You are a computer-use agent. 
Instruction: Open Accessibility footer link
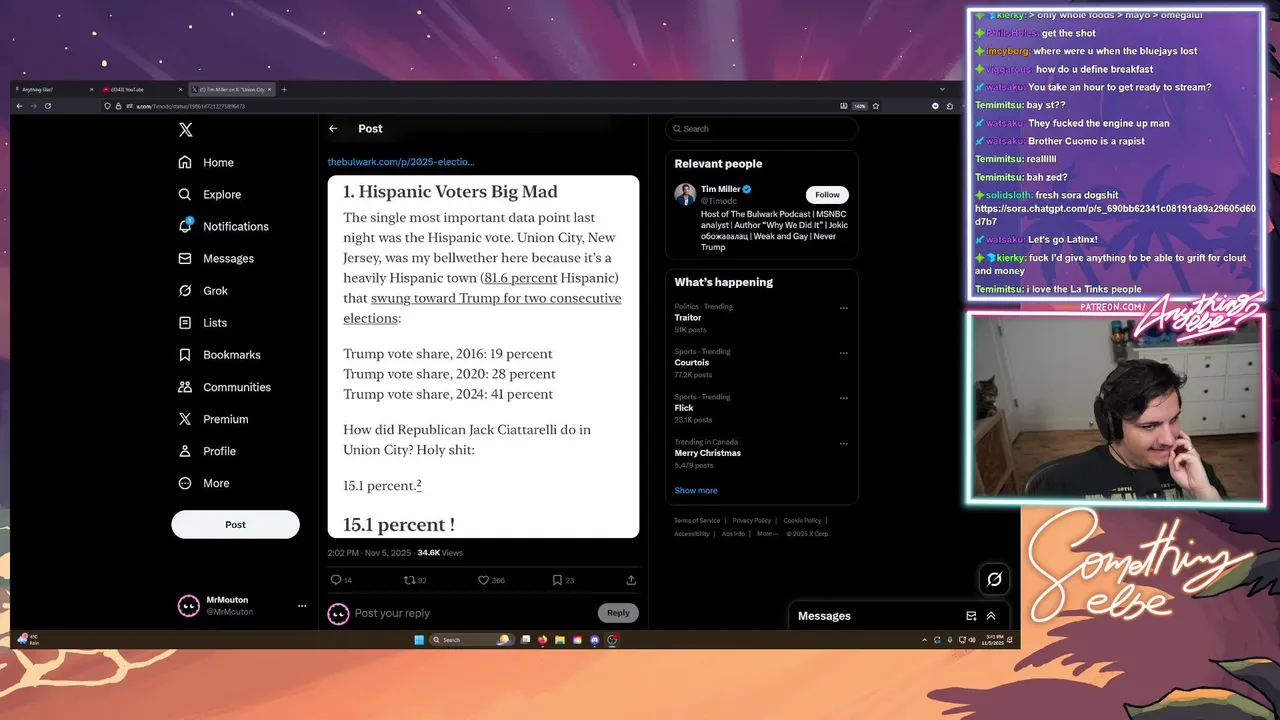point(692,533)
